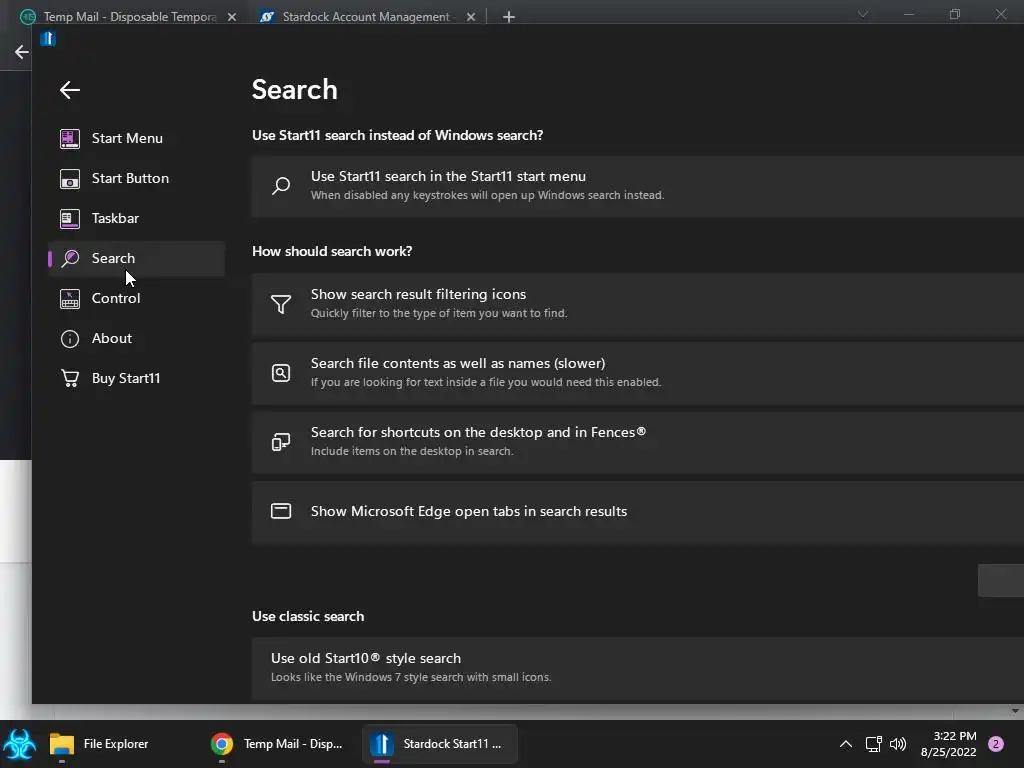This screenshot has height=768, width=1024.
Task: Click the volume speaker icon in tray
Action: click(x=898, y=744)
